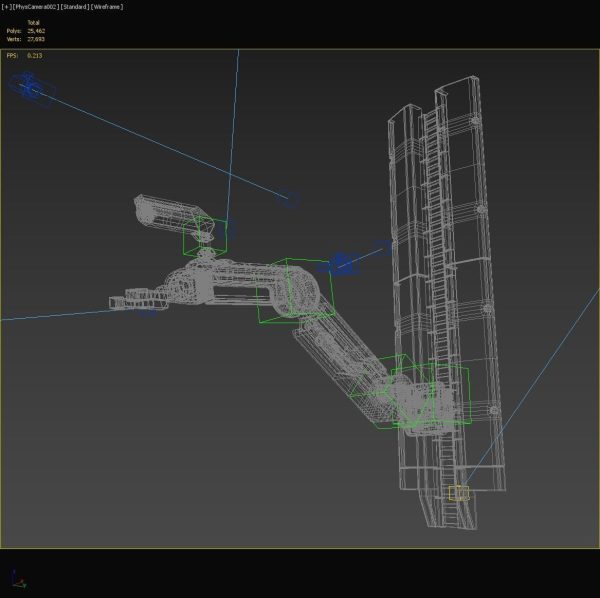Select the green bounding box at the elbow joint
The image size is (600, 598).
[295, 290]
